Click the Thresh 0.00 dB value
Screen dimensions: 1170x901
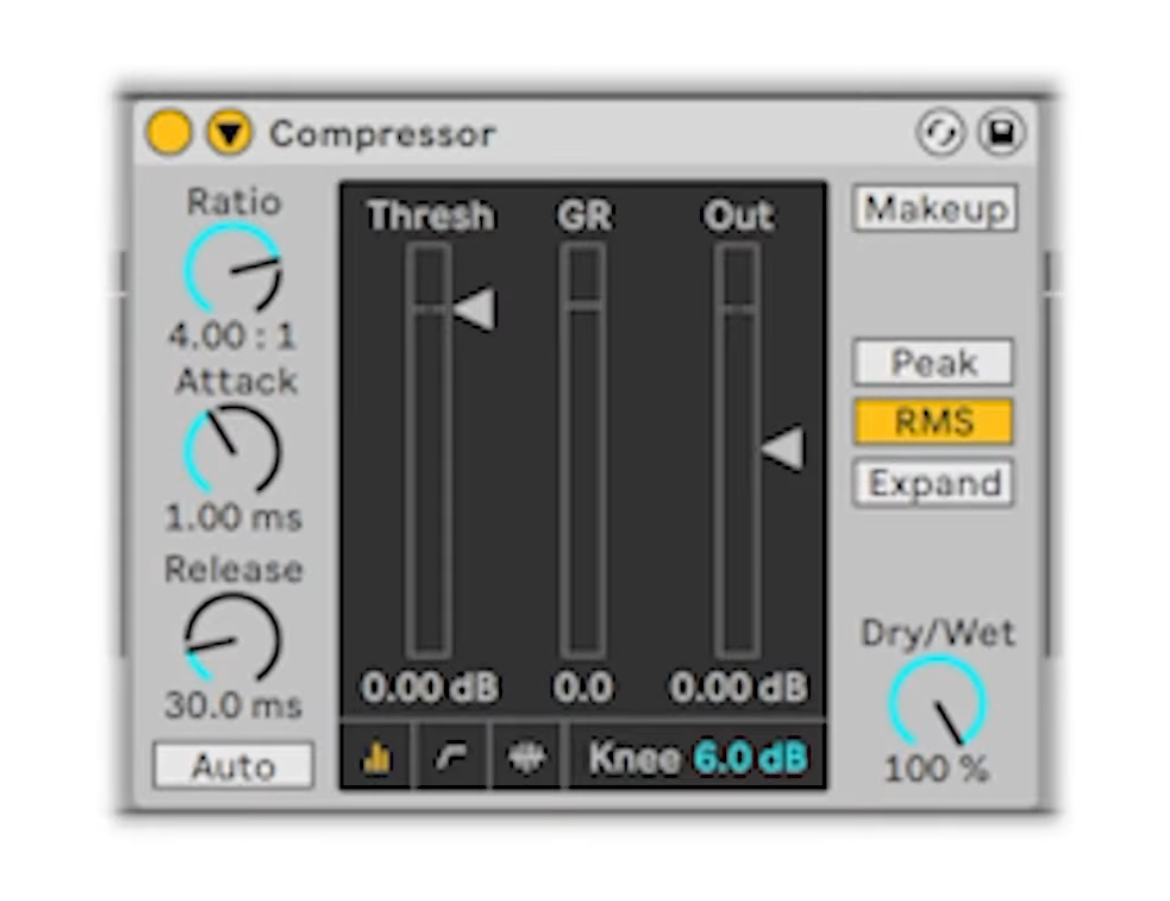point(430,687)
